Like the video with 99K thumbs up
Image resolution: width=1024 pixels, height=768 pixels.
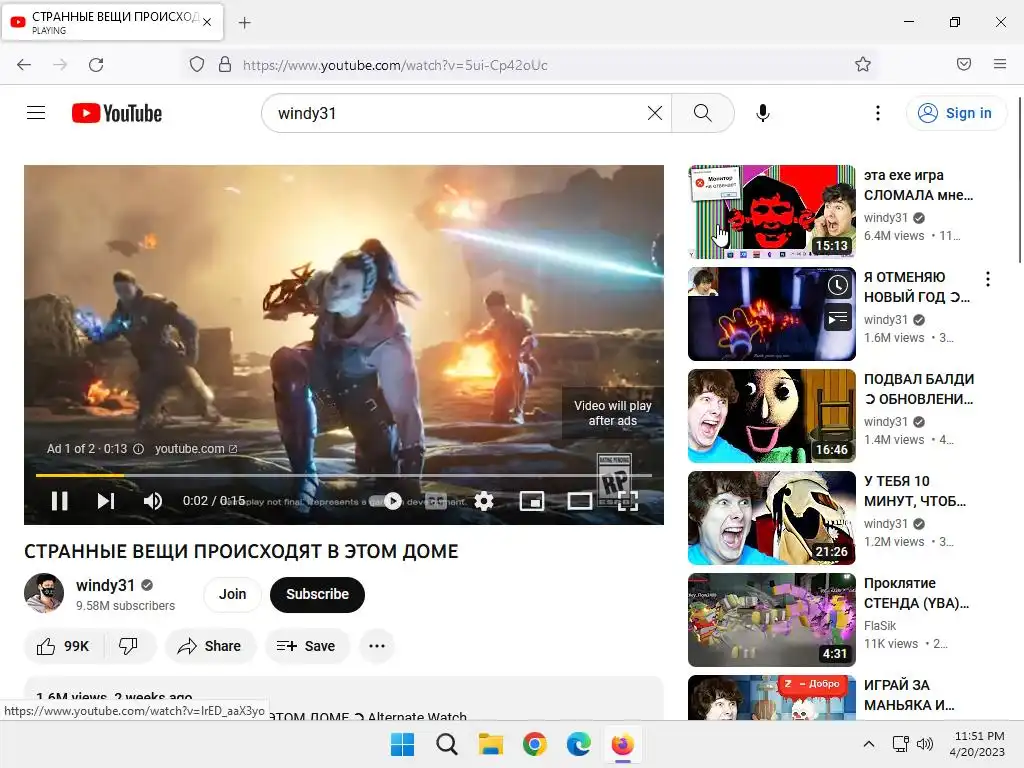coord(63,646)
